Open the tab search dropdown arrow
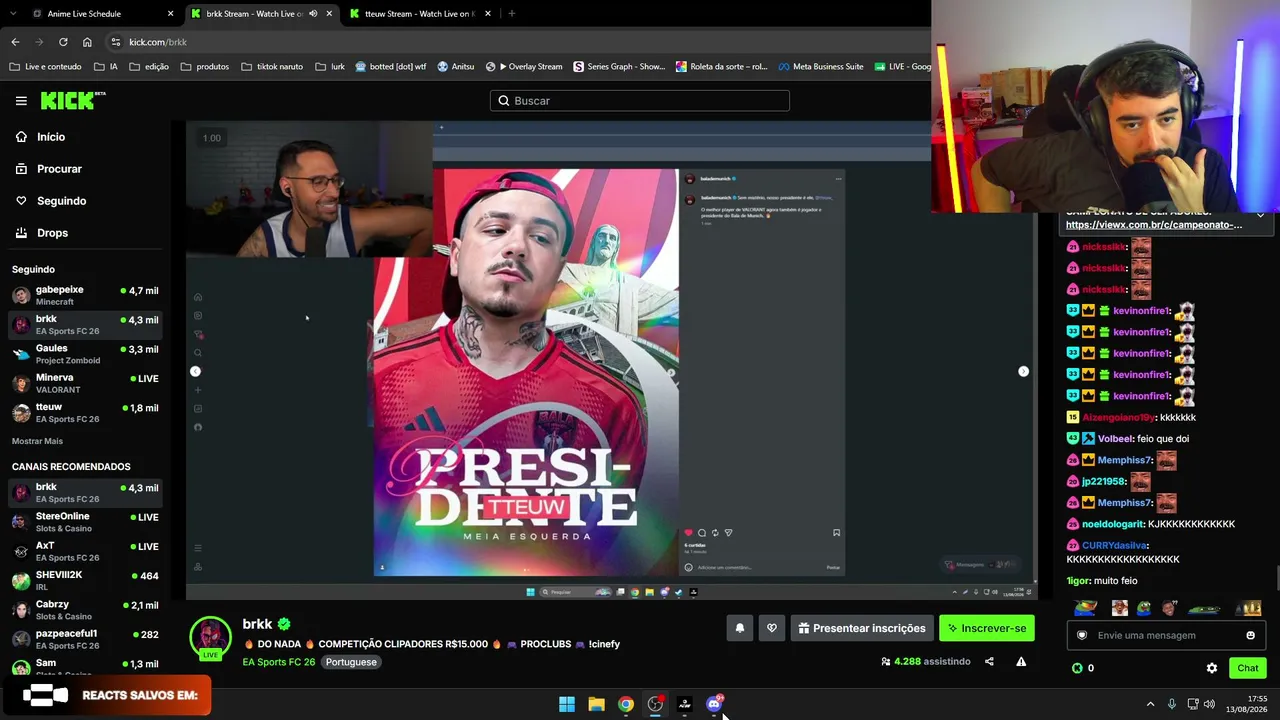The image size is (1280, 720). tap(15, 14)
